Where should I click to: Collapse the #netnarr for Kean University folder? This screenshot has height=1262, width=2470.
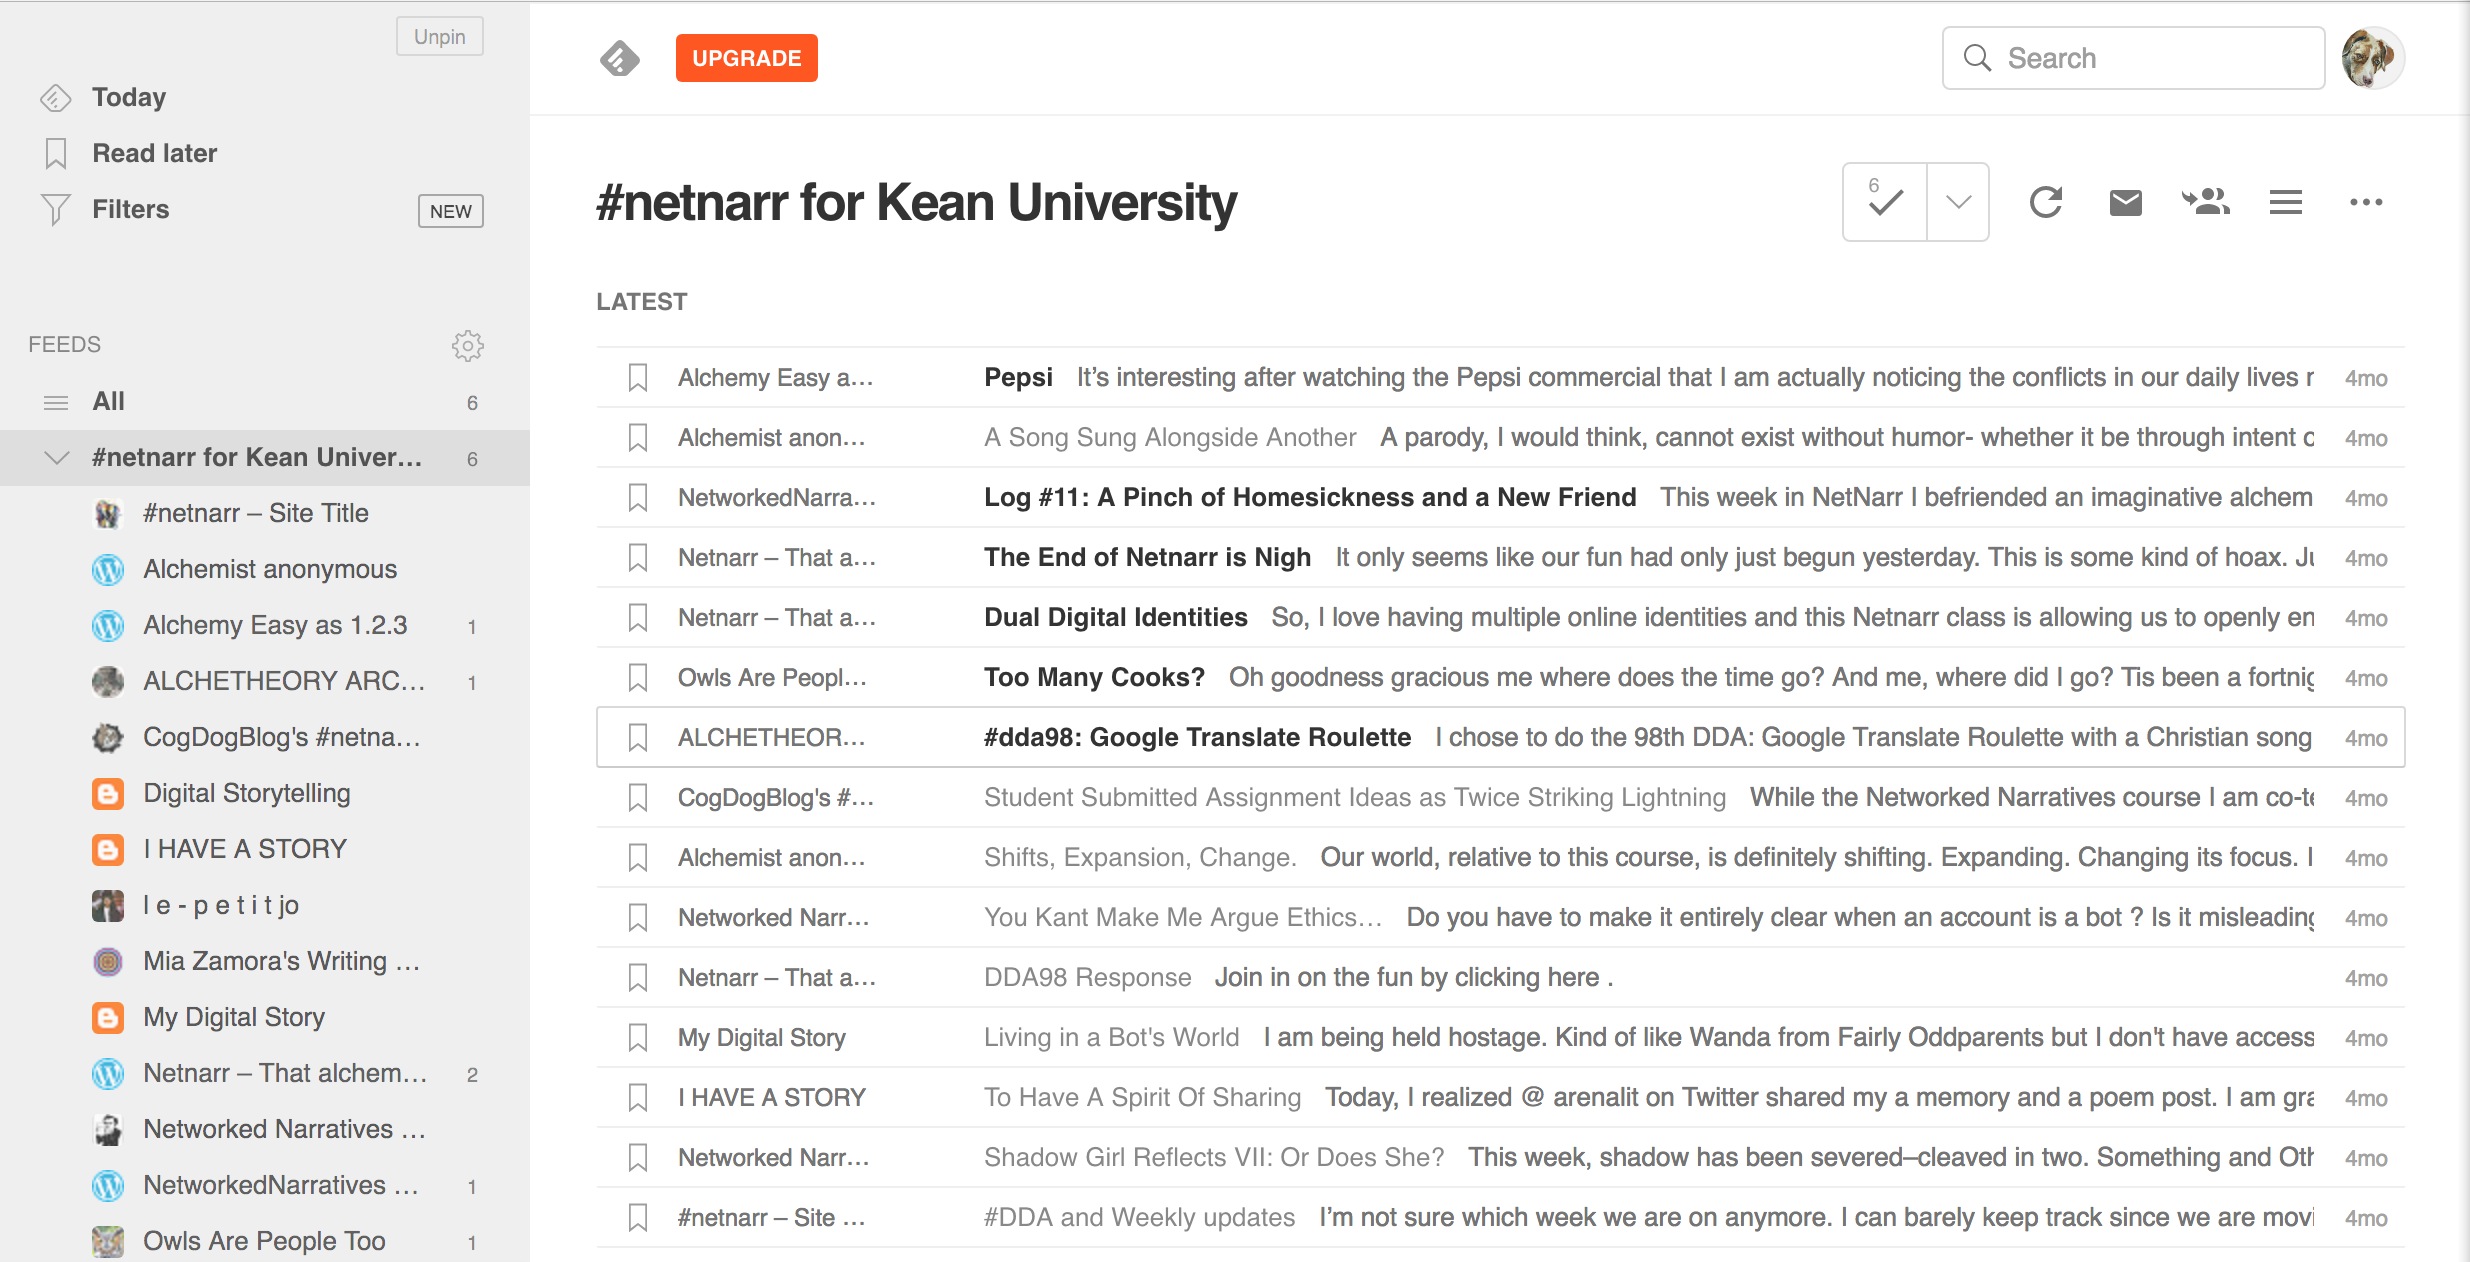(x=57, y=458)
